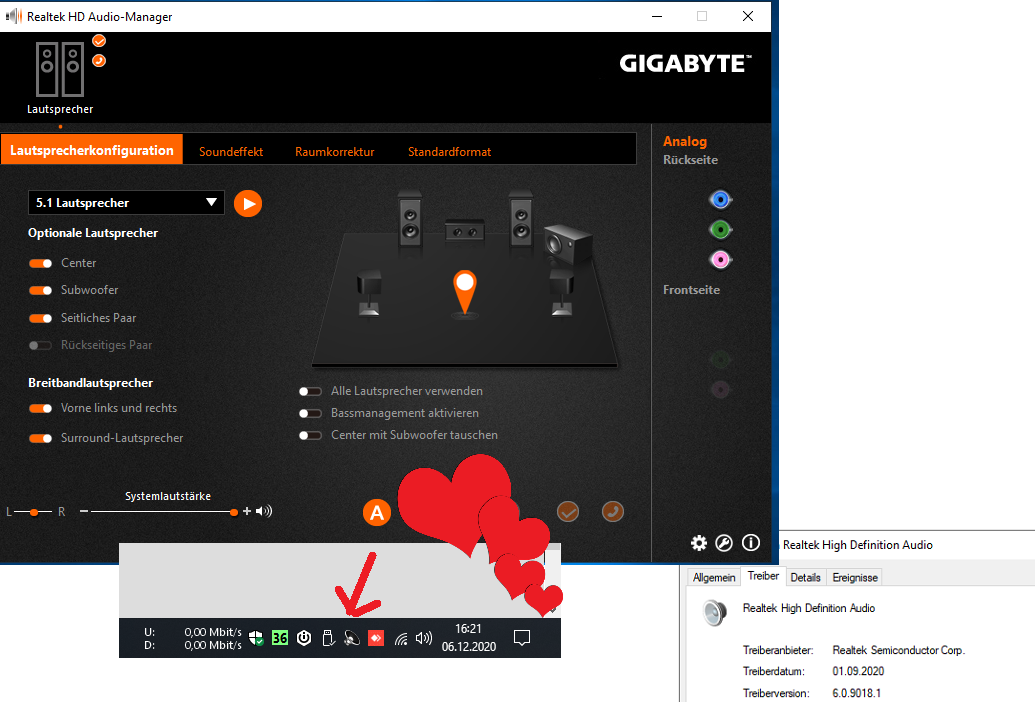Toggle the Seitliches Paar switch
Viewport: 1035px width, 720px height.
40,318
